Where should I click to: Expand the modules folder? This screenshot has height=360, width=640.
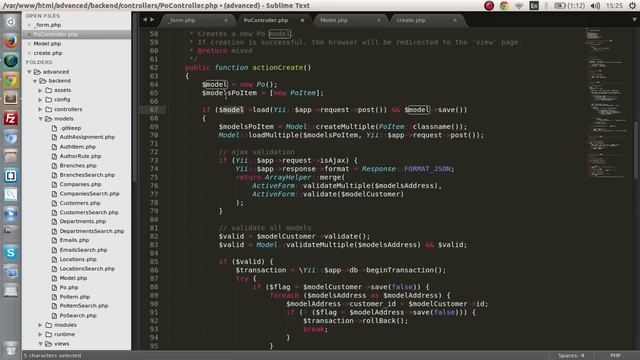[40, 325]
